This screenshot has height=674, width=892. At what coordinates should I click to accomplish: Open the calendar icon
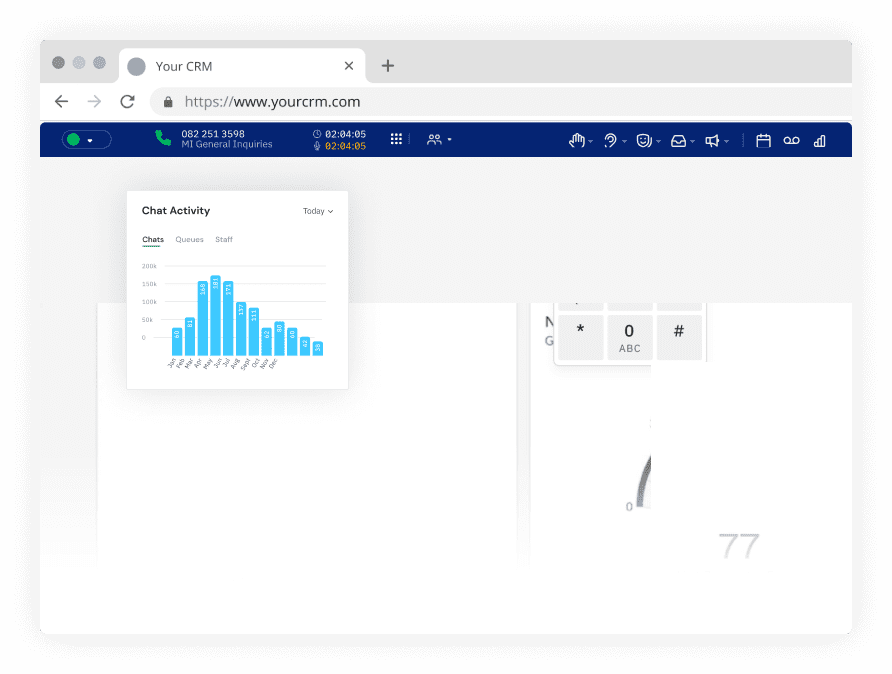coord(763,140)
